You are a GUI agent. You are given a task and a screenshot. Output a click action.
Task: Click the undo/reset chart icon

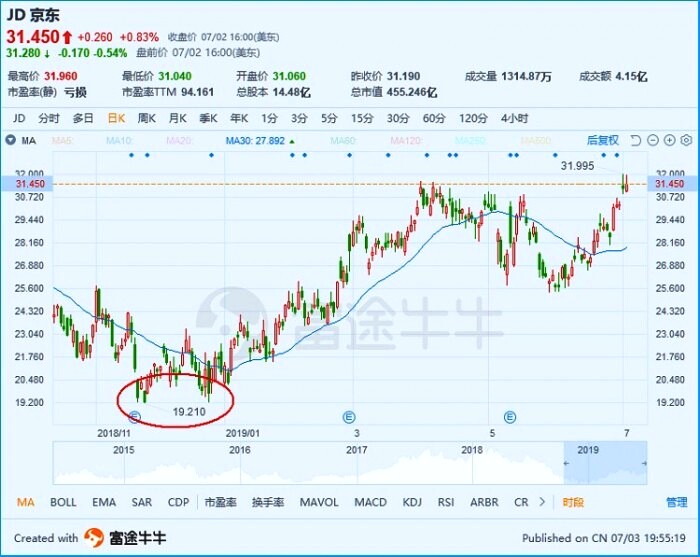[x=635, y=141]
